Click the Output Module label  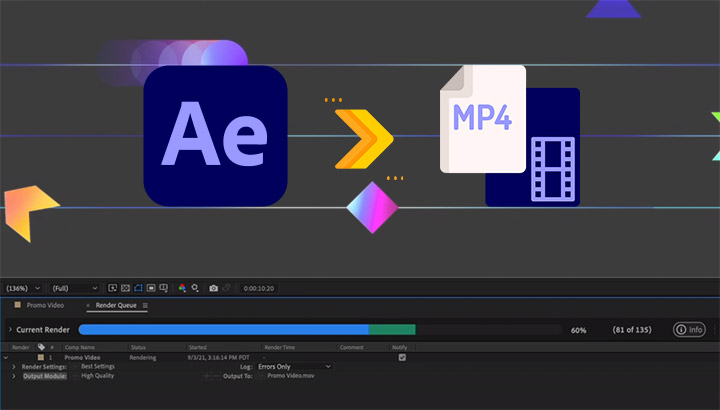click(x=45, y=376)
